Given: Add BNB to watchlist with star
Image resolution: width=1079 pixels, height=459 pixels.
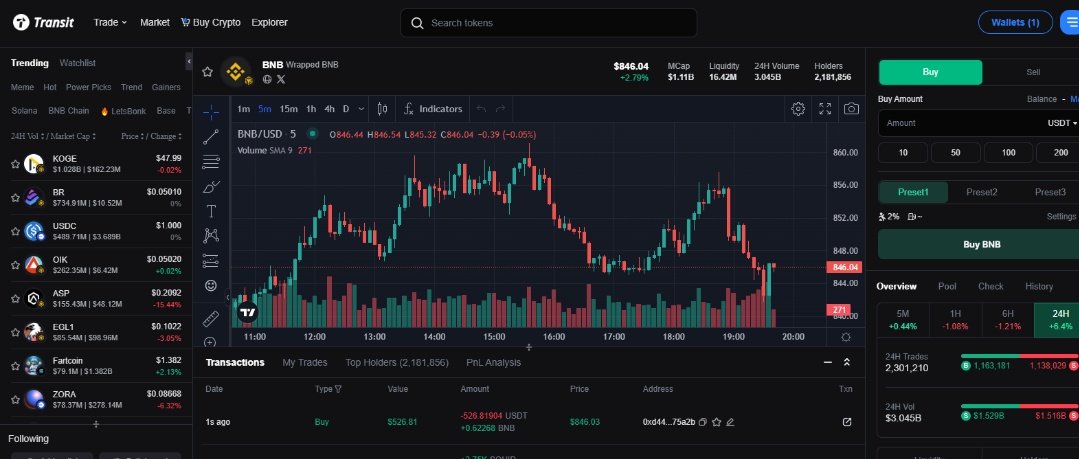Looking at the screenshot, I should [x=207, y=72].
